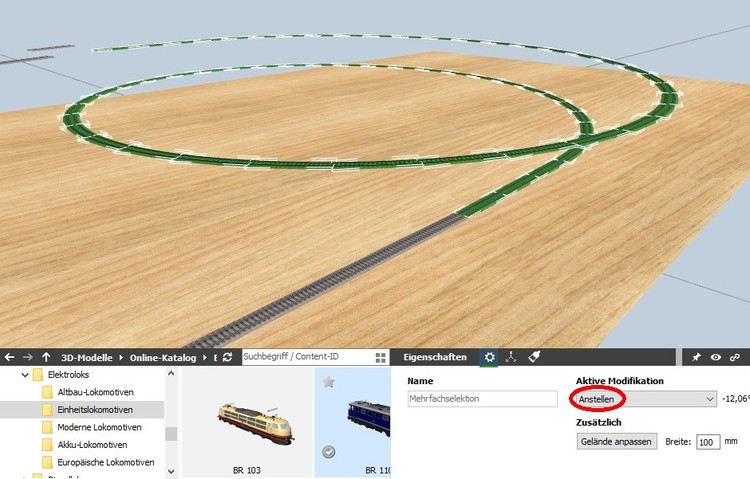Collapse the Elektroloks tree node
Viewport: 750px width, 479px height.
pyautogui.click(x=25, y=375)
